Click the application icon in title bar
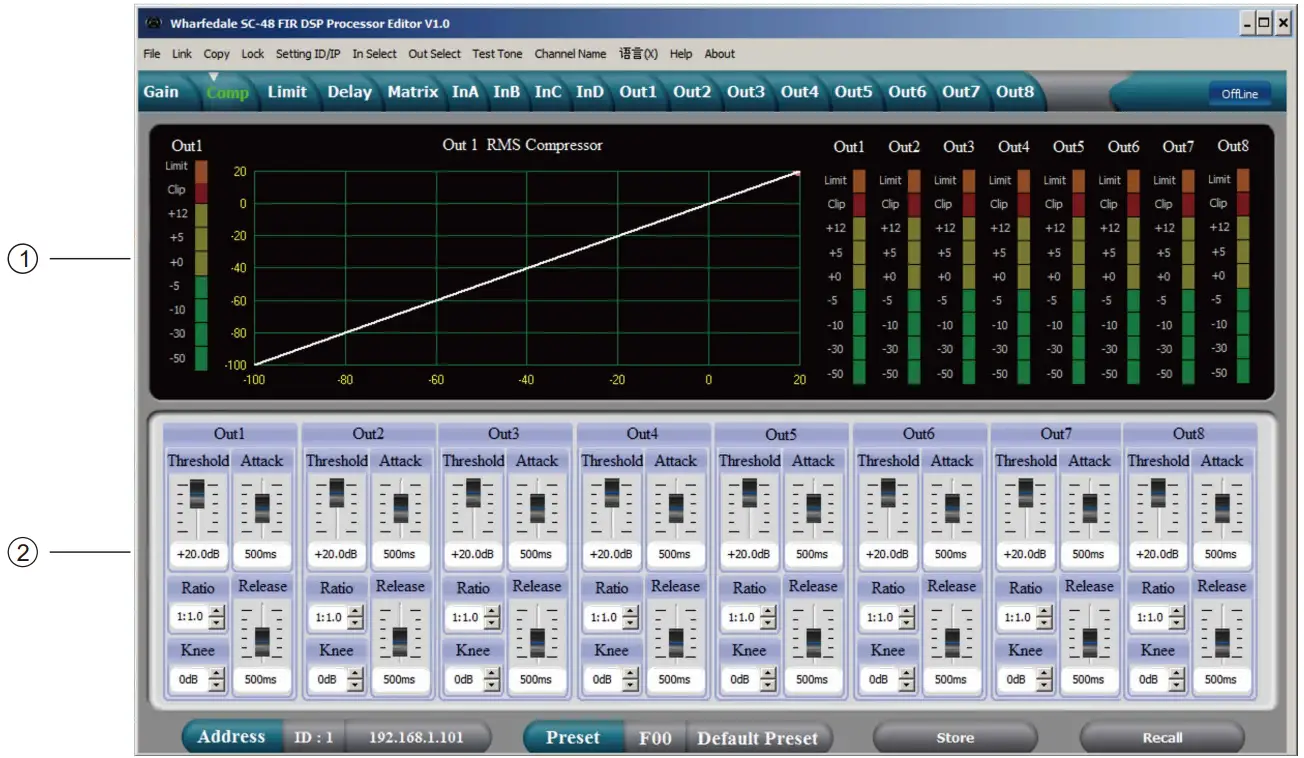This screenshot has height=758, width=1304. pos(153,23)
